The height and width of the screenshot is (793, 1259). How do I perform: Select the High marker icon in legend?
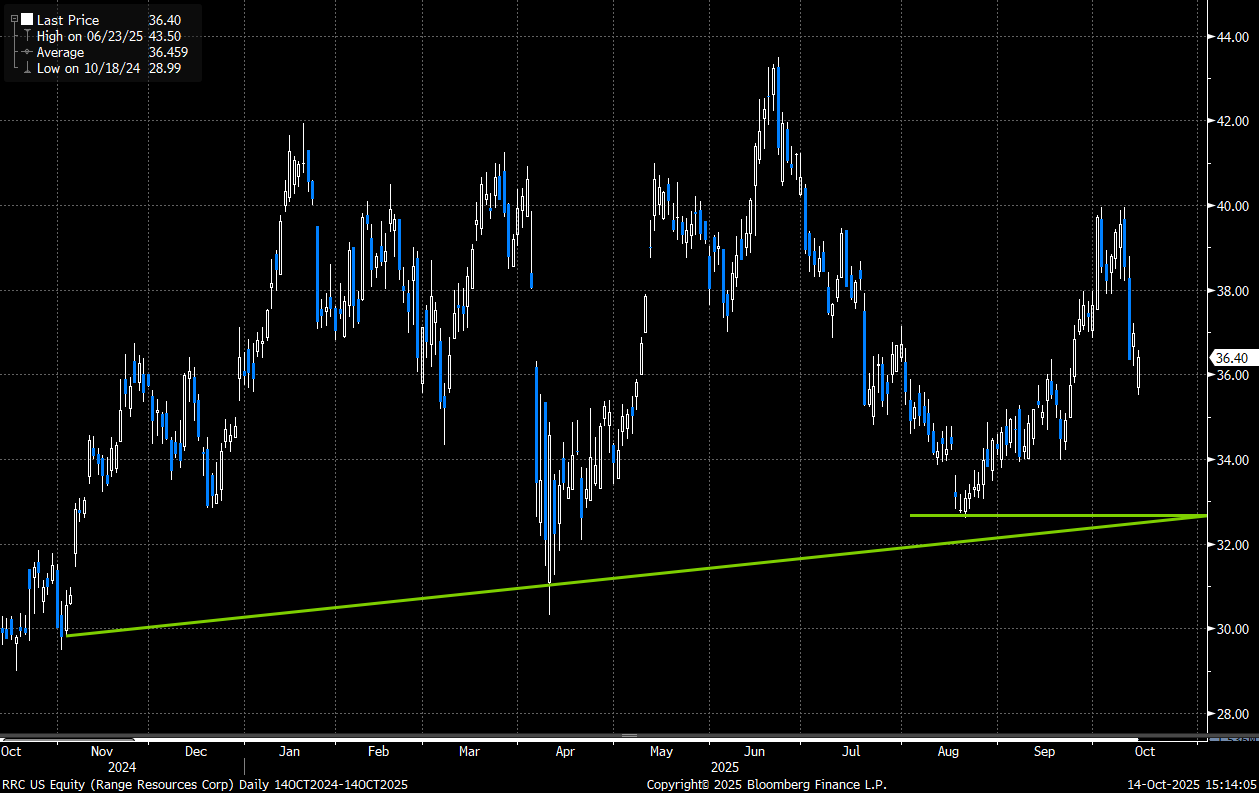tap(26, 36)
